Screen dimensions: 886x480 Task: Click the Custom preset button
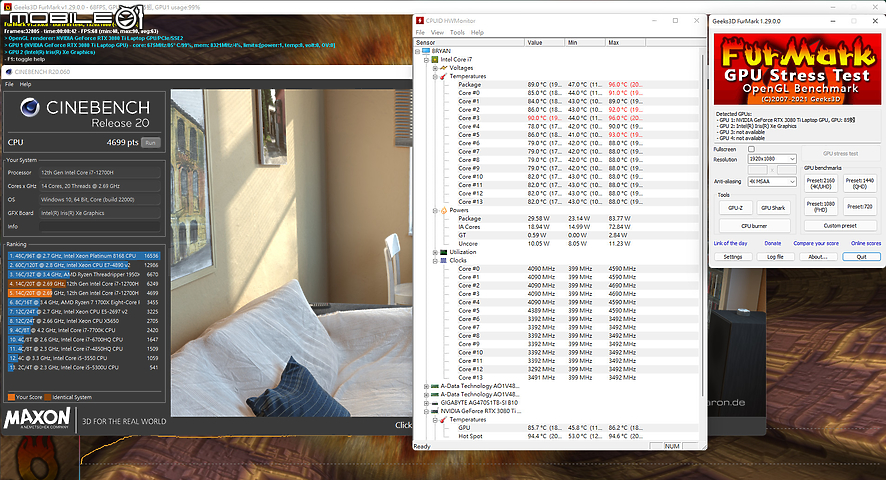(x=840, y=226)
